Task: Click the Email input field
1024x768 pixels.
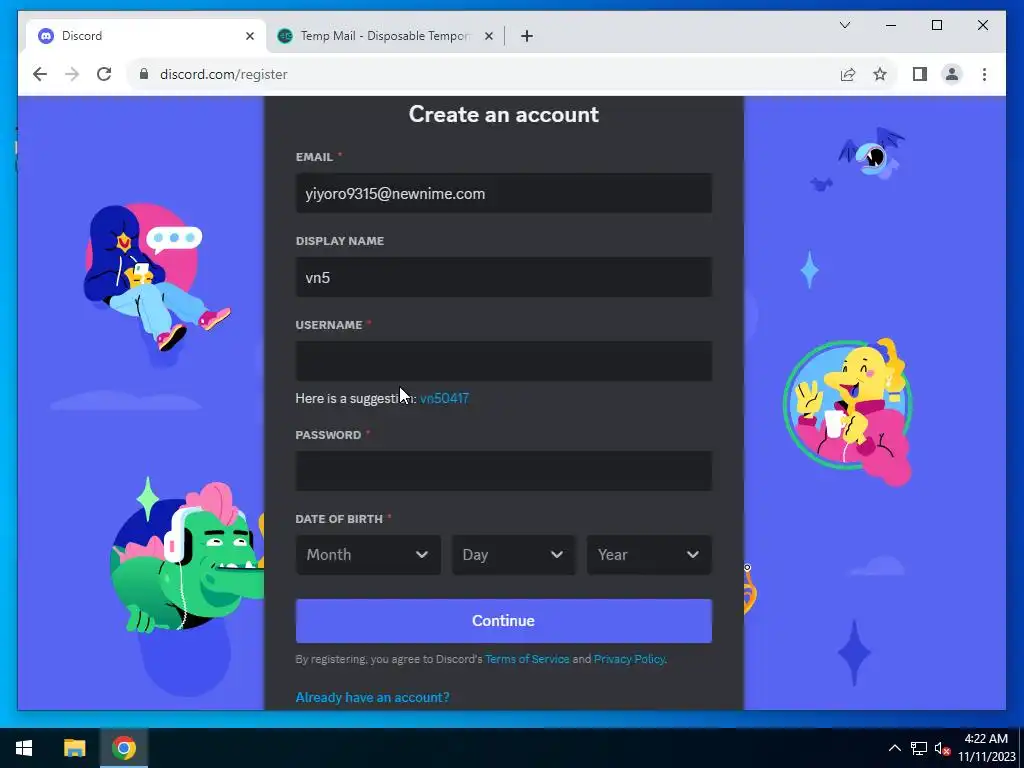Action: point(504,193)
